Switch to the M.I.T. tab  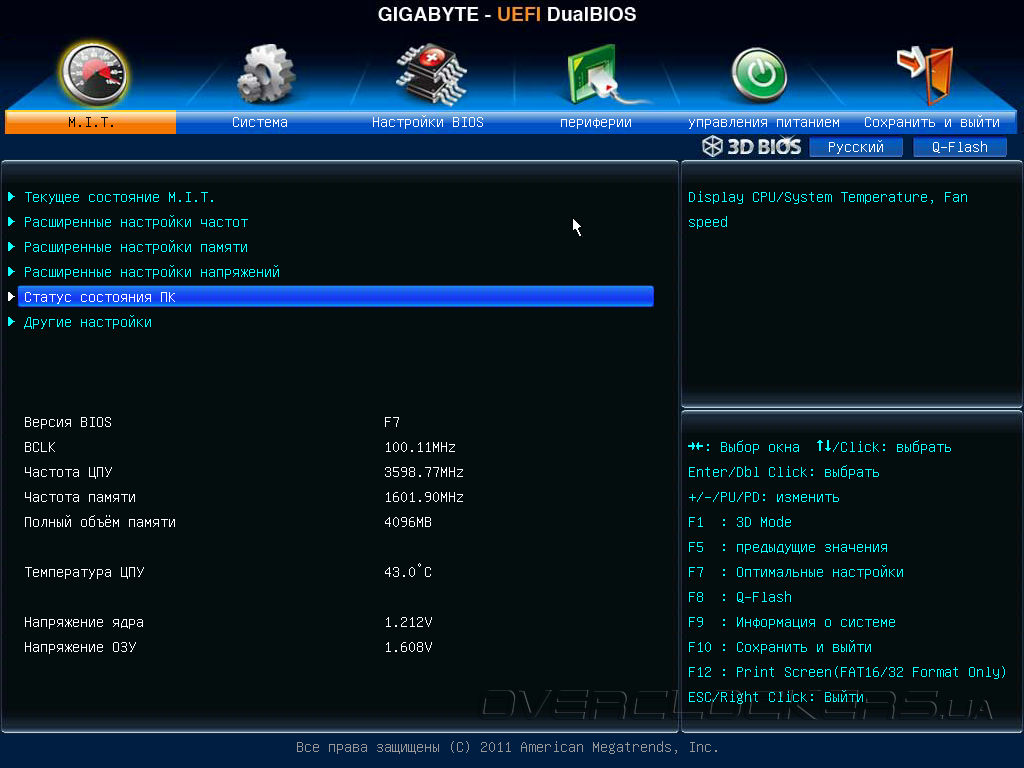pyautogui.click(x=91, y=122)
